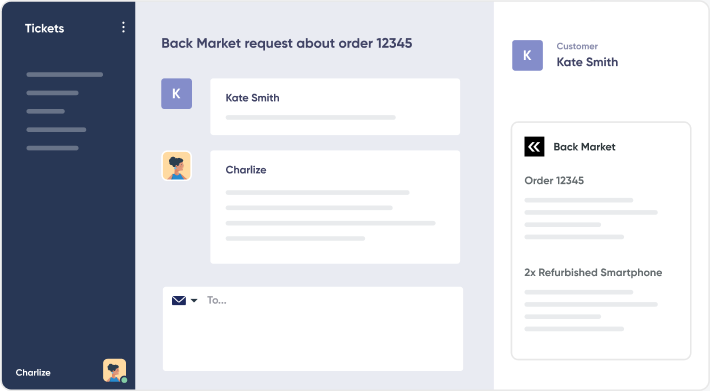Image resolution: width=710 pixels, height=391 pixels.
Task: Open Kate Smith's message card
Action: tap(335, 107)
